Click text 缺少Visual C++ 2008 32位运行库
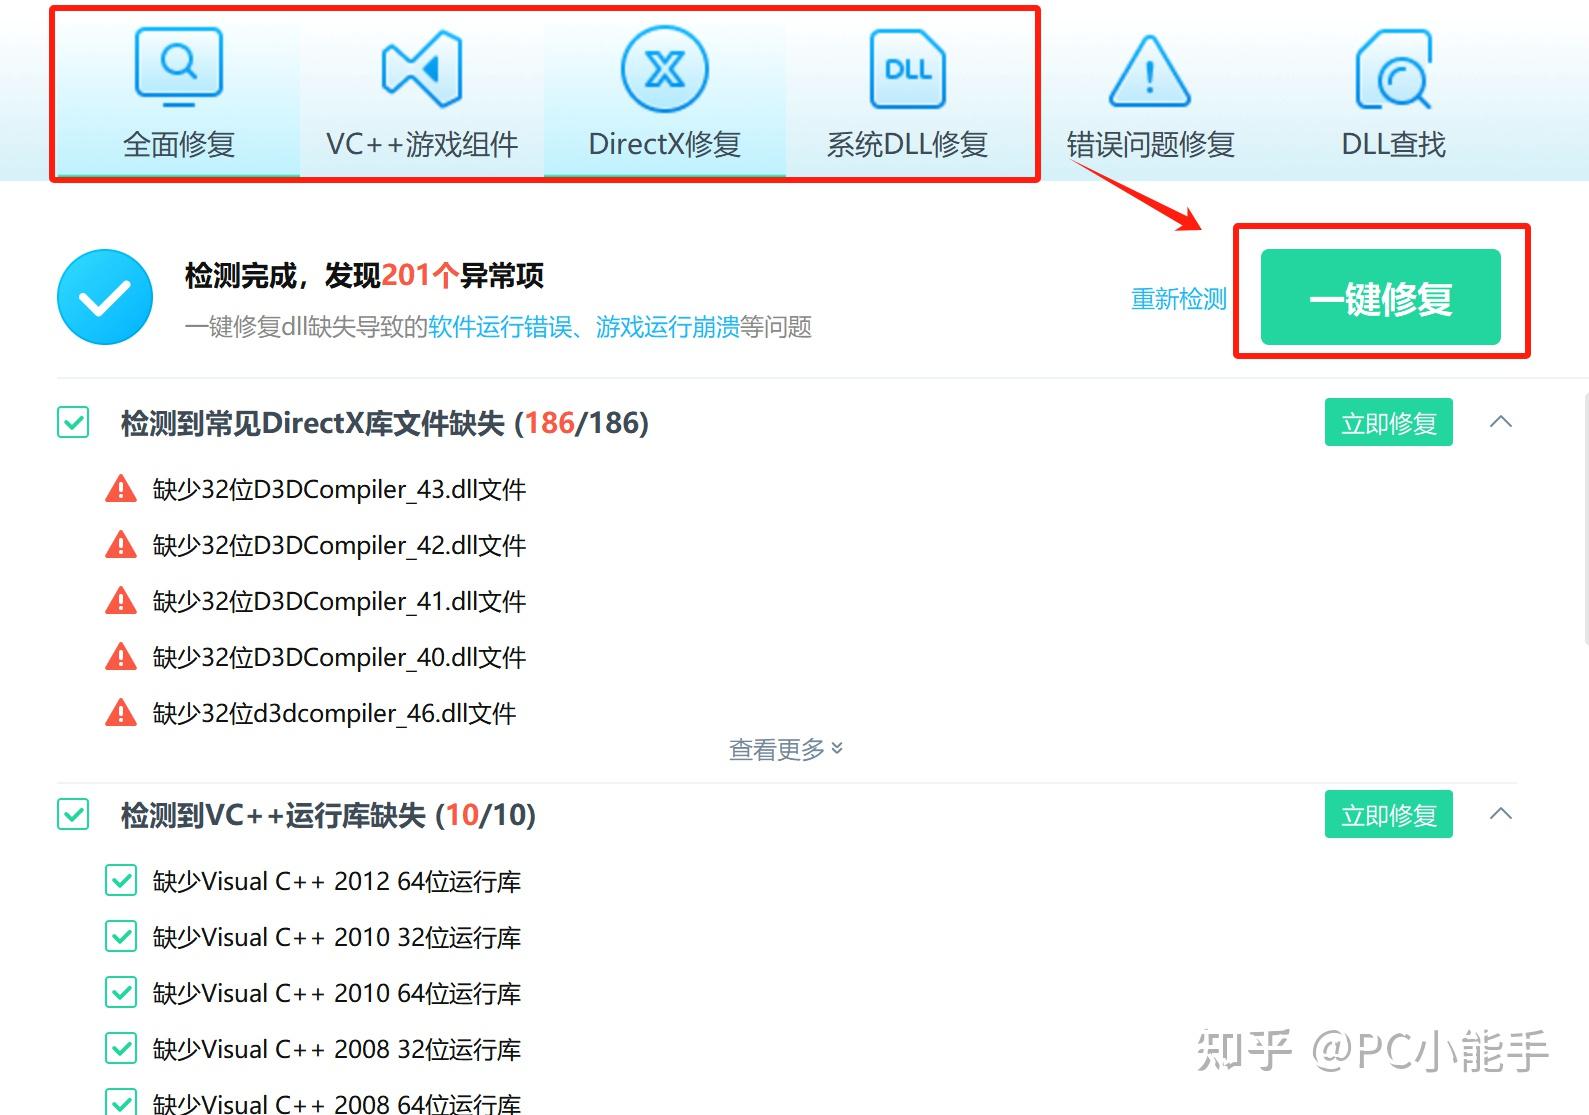Screen dimensions: 1589x1115 pos(337,1049)
